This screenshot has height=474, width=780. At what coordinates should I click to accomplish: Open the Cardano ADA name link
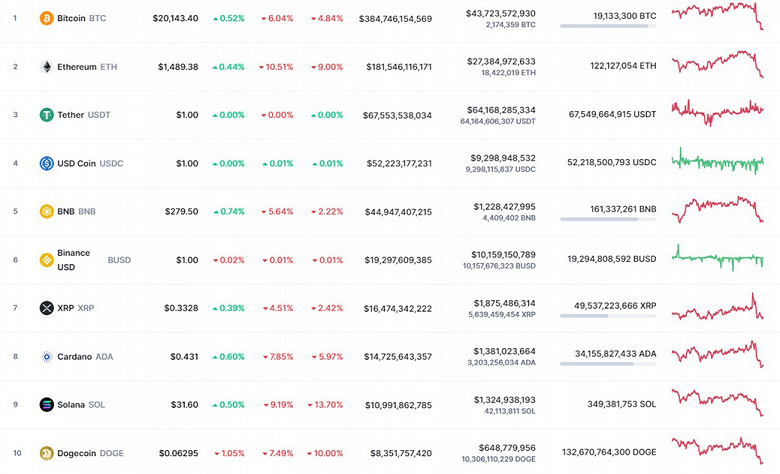tap(75, 356)
